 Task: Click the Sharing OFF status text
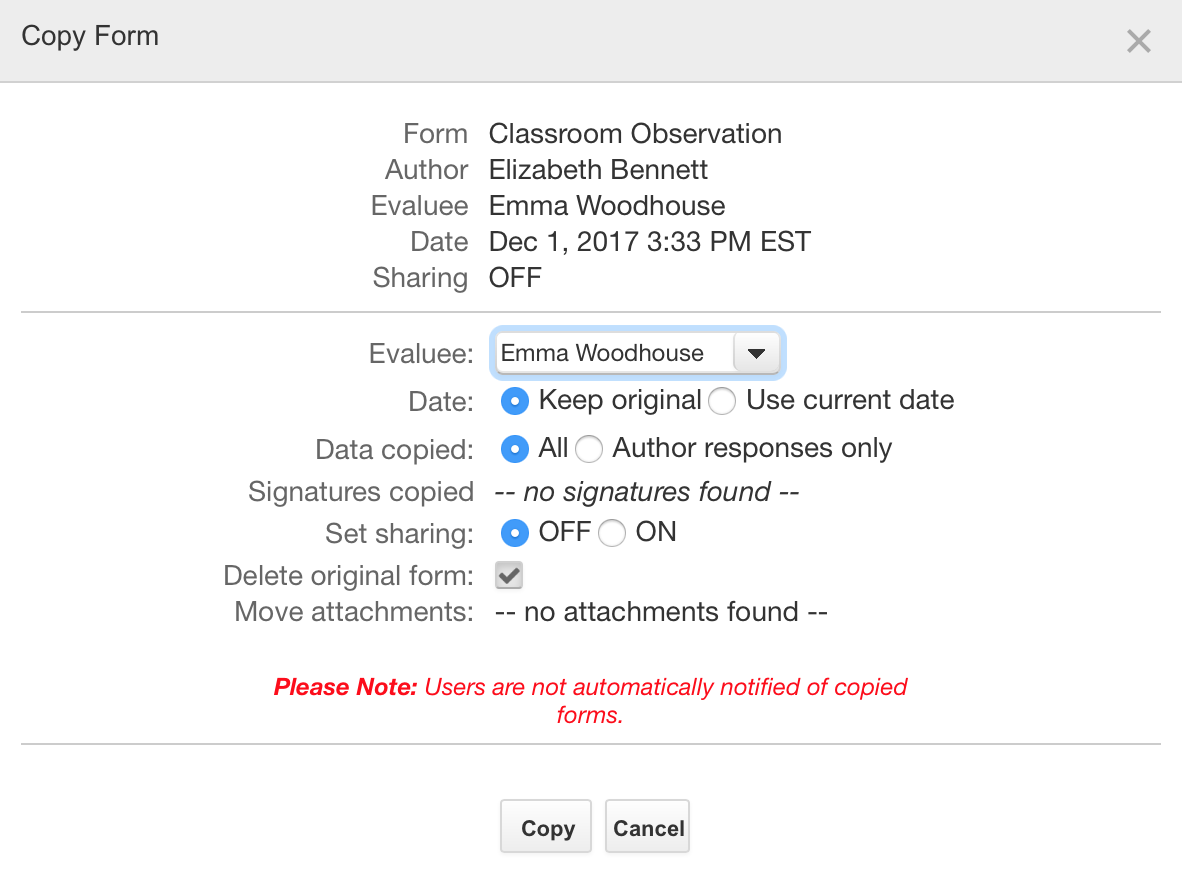point(514,277)
